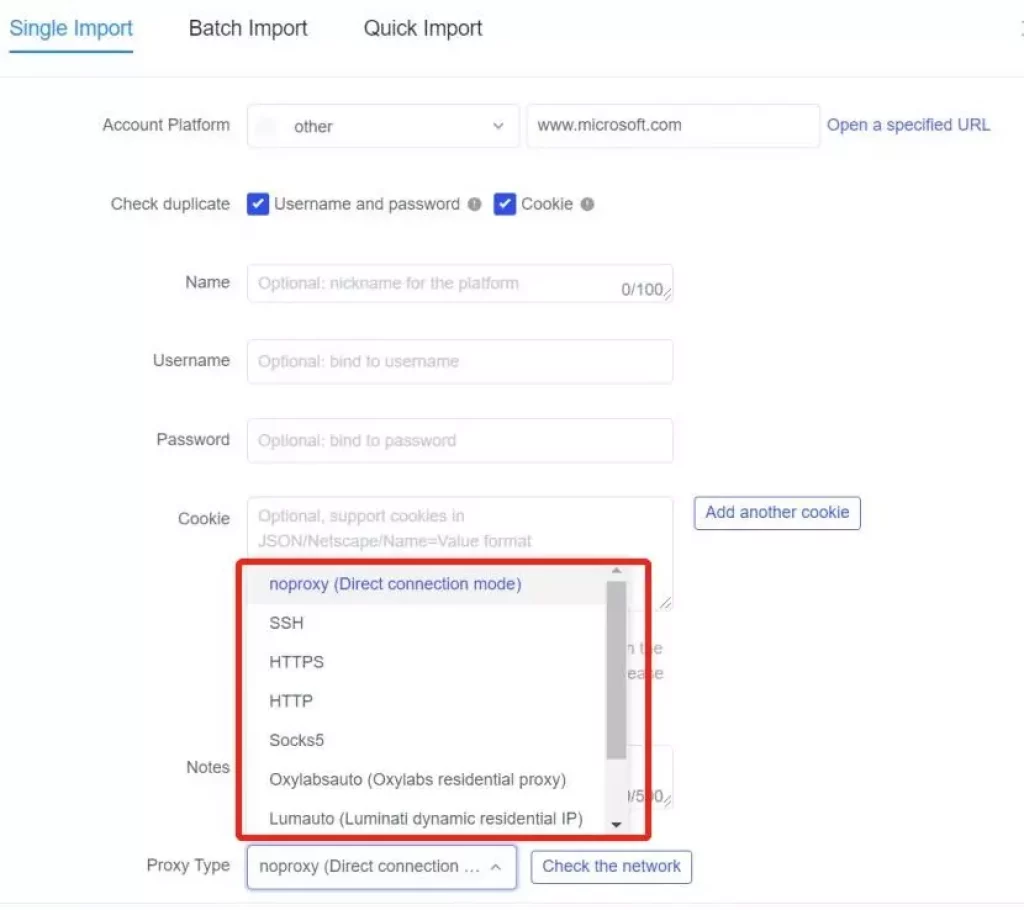Switch to the Batch Import tab
This screenshot has height=910, width=1024.
(247, 28)
